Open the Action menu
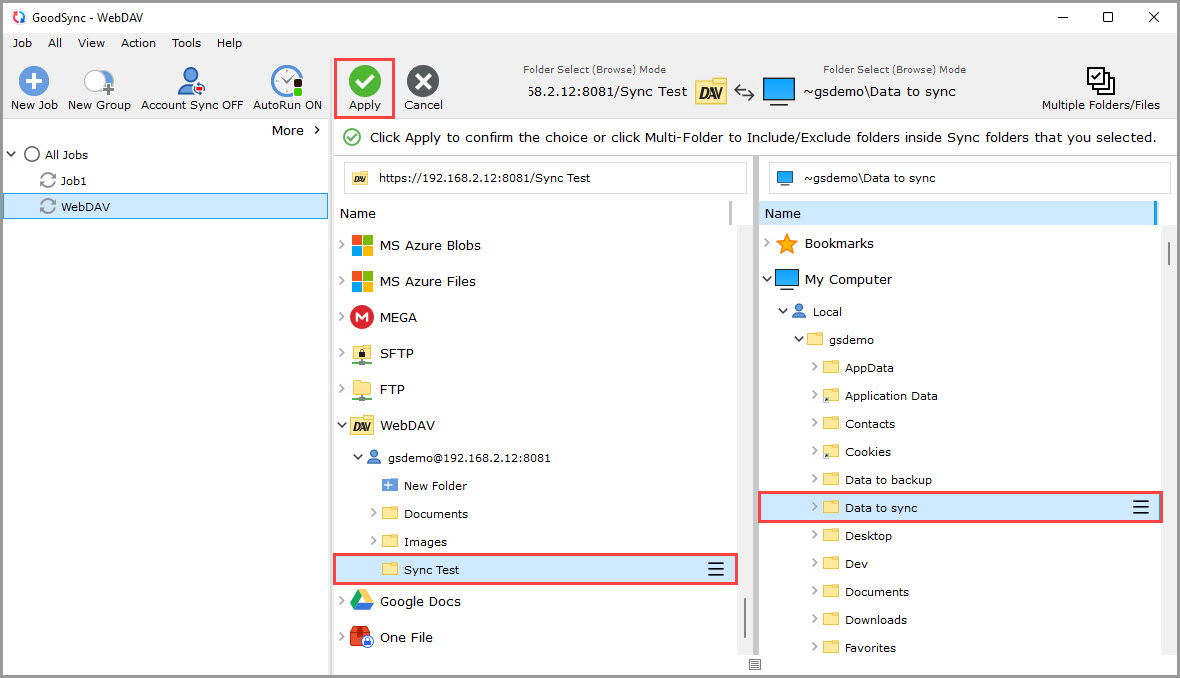1180x678 pixels. (x=138, y=43)
